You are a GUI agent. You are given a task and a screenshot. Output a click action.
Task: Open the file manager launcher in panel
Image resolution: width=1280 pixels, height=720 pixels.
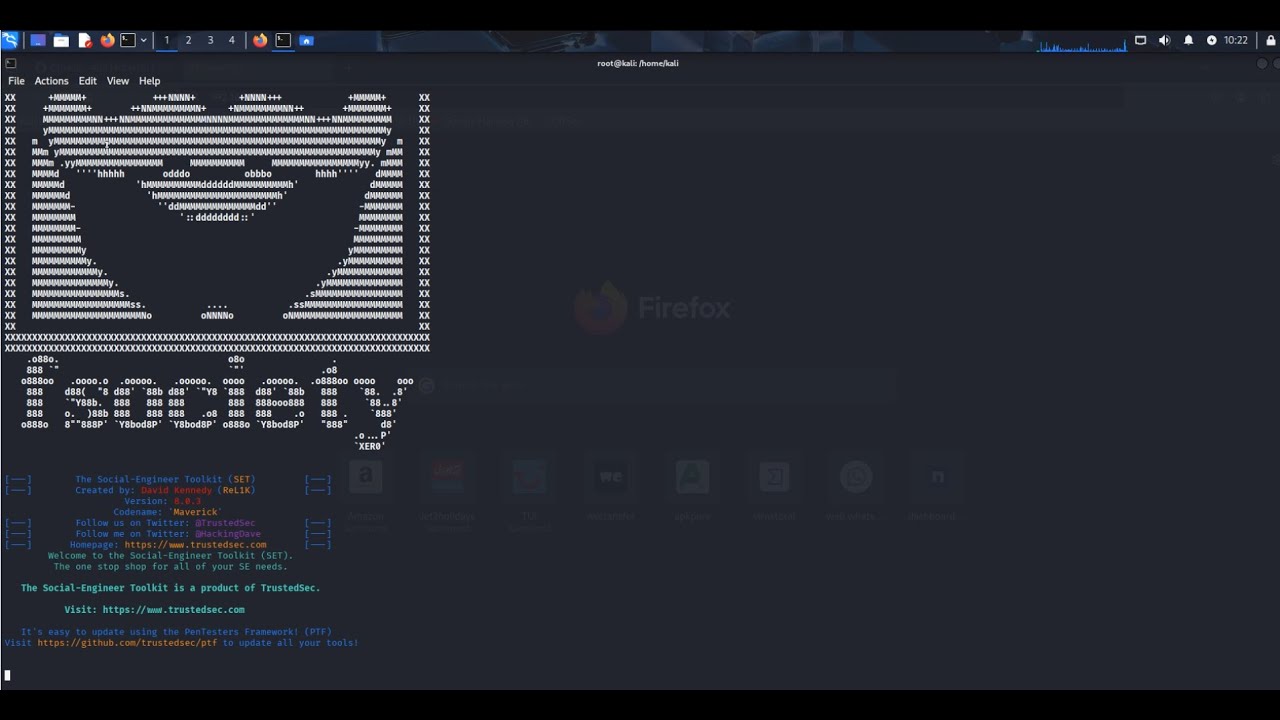(61, 40)
